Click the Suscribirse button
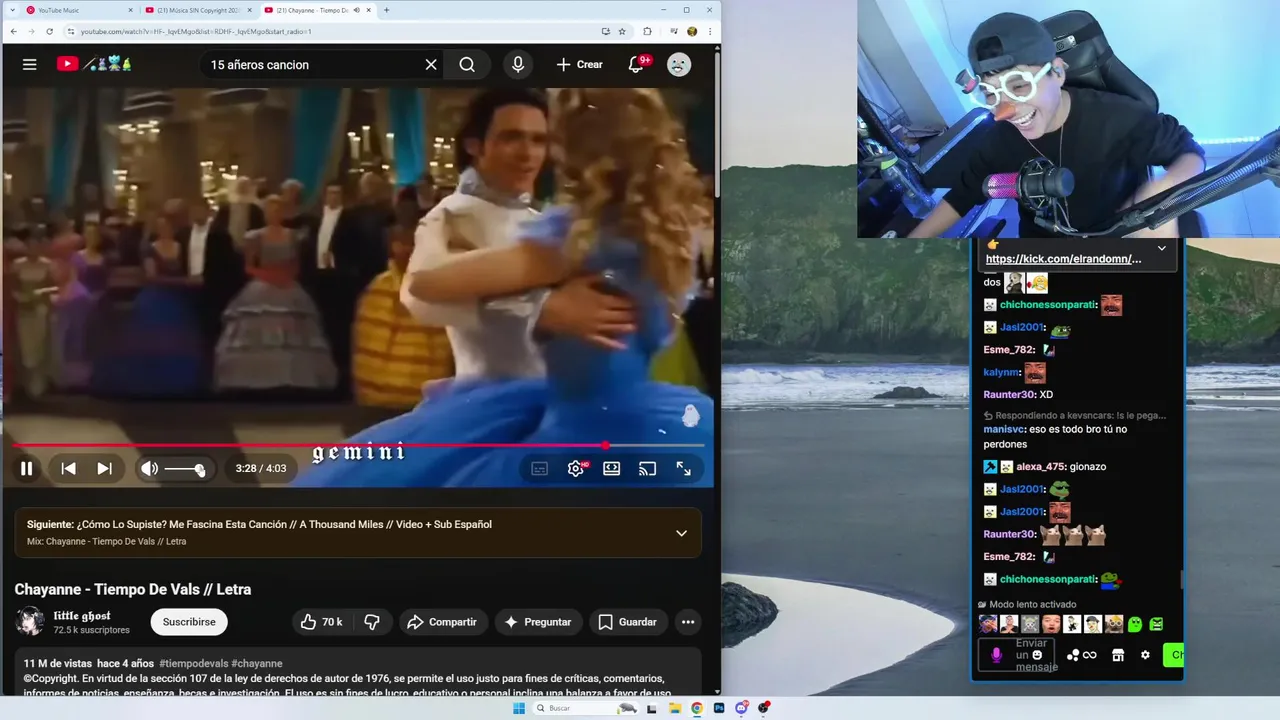Viewport: 1280px width, 720px height. [189, 622]
